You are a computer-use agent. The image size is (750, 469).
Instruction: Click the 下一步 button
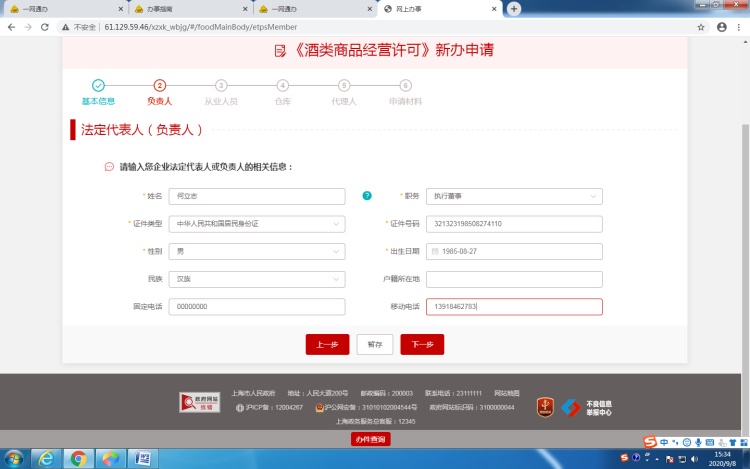tap(422, 344)
